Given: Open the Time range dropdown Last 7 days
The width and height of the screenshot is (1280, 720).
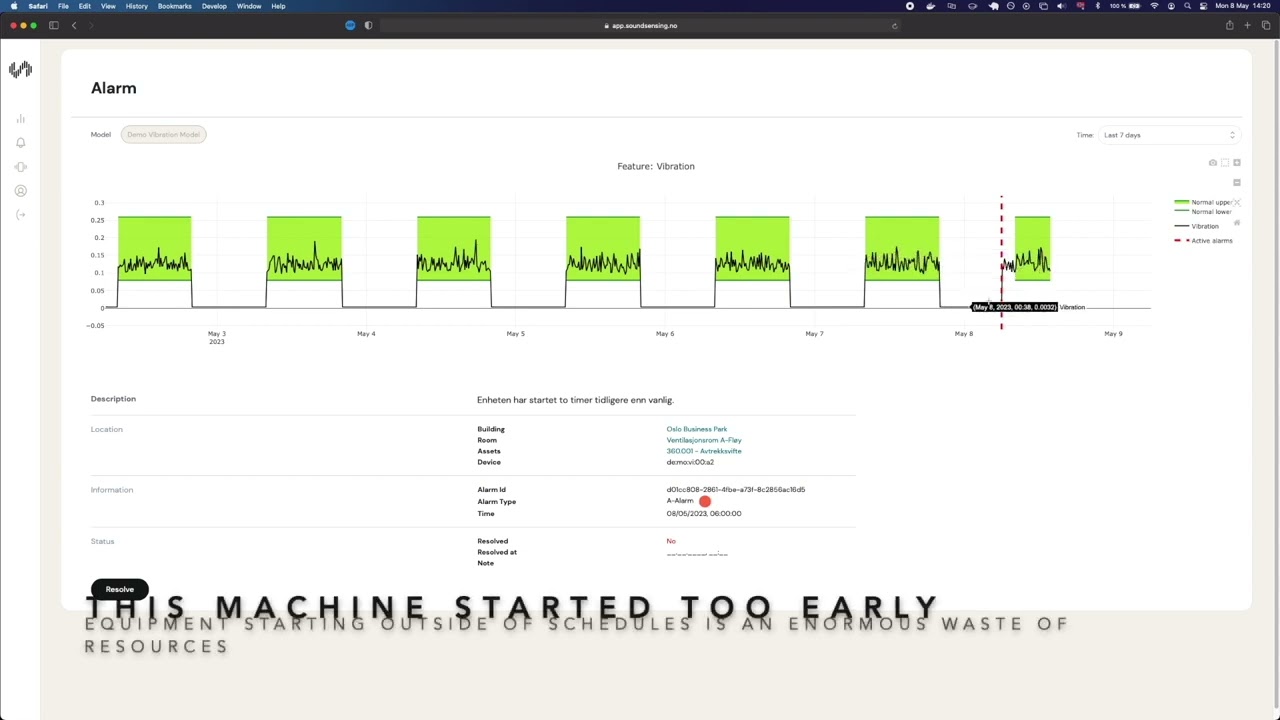Looking at the screenshot, I should [1169, 135].
